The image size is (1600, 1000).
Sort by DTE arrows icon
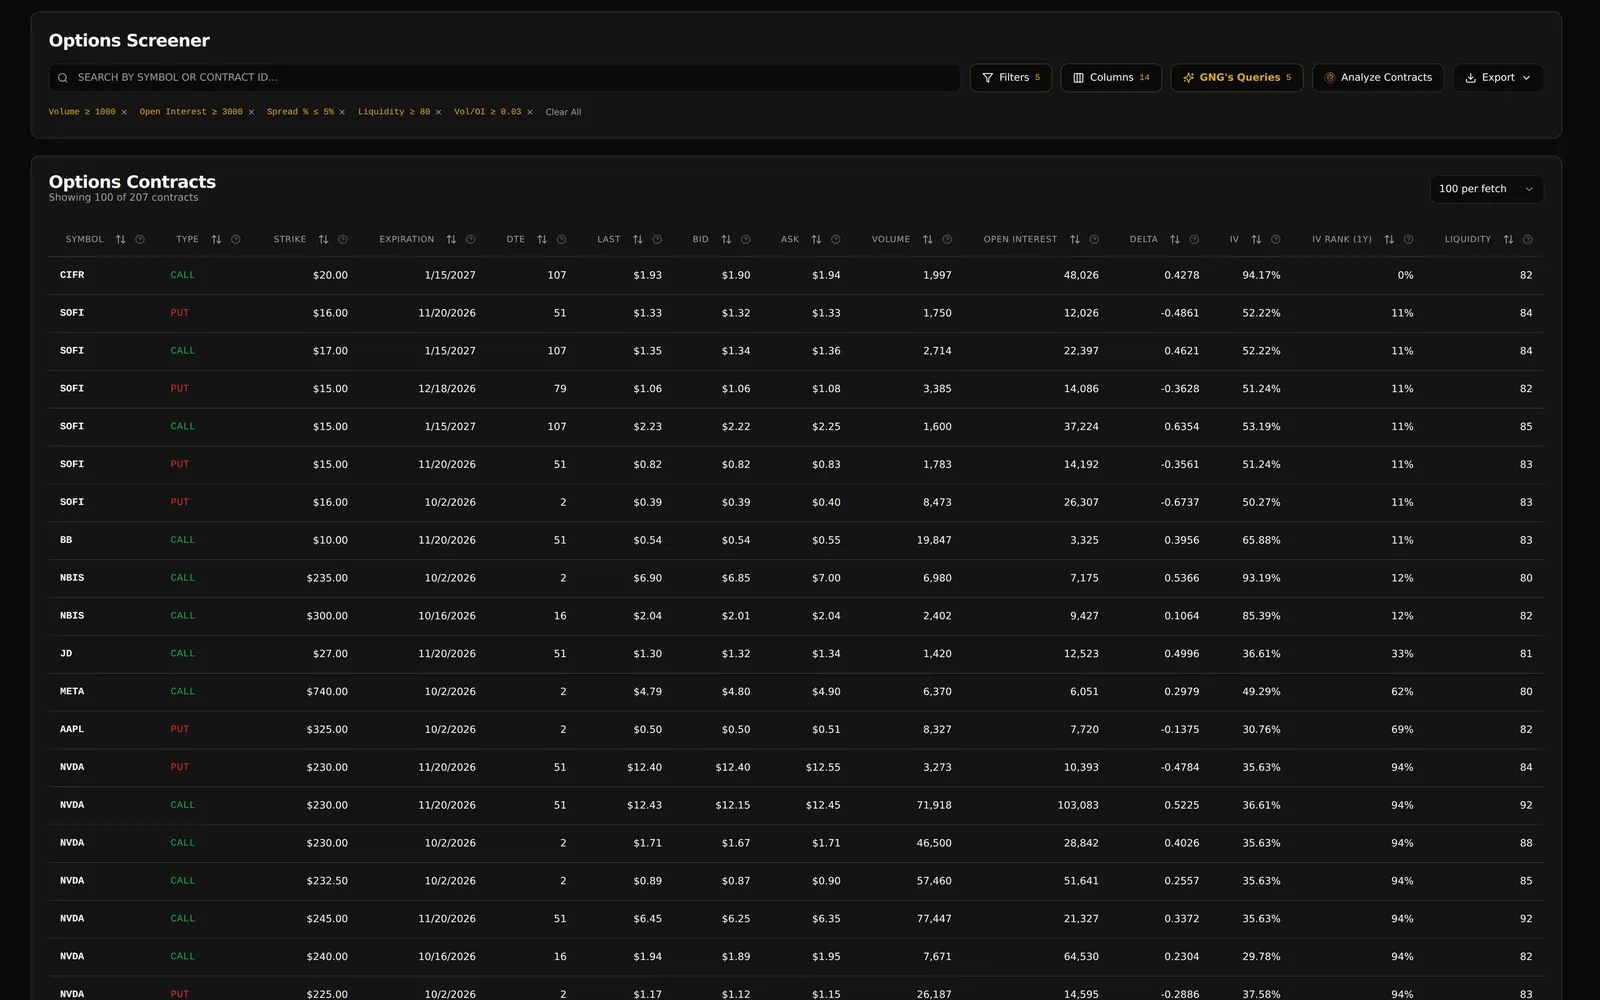[542, 240]
